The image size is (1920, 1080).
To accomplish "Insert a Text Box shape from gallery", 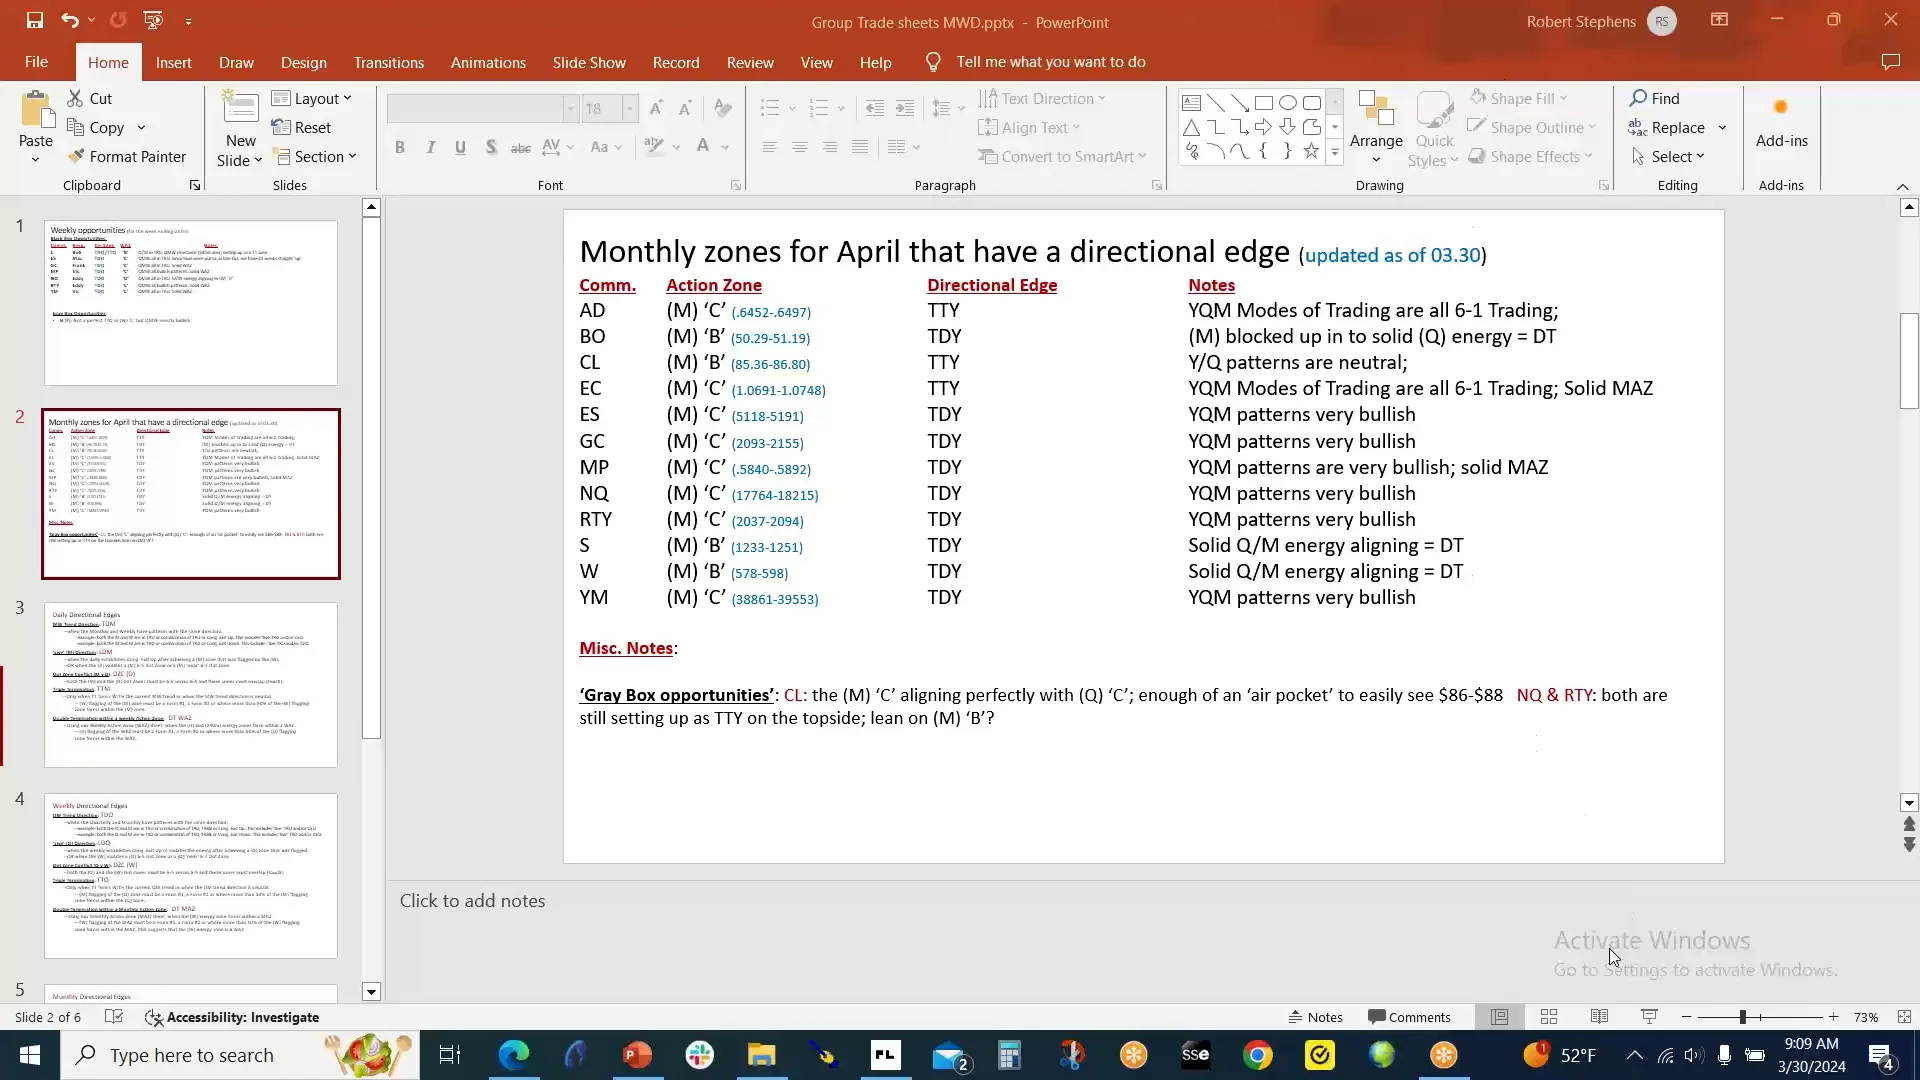I will click(1191, 103).
